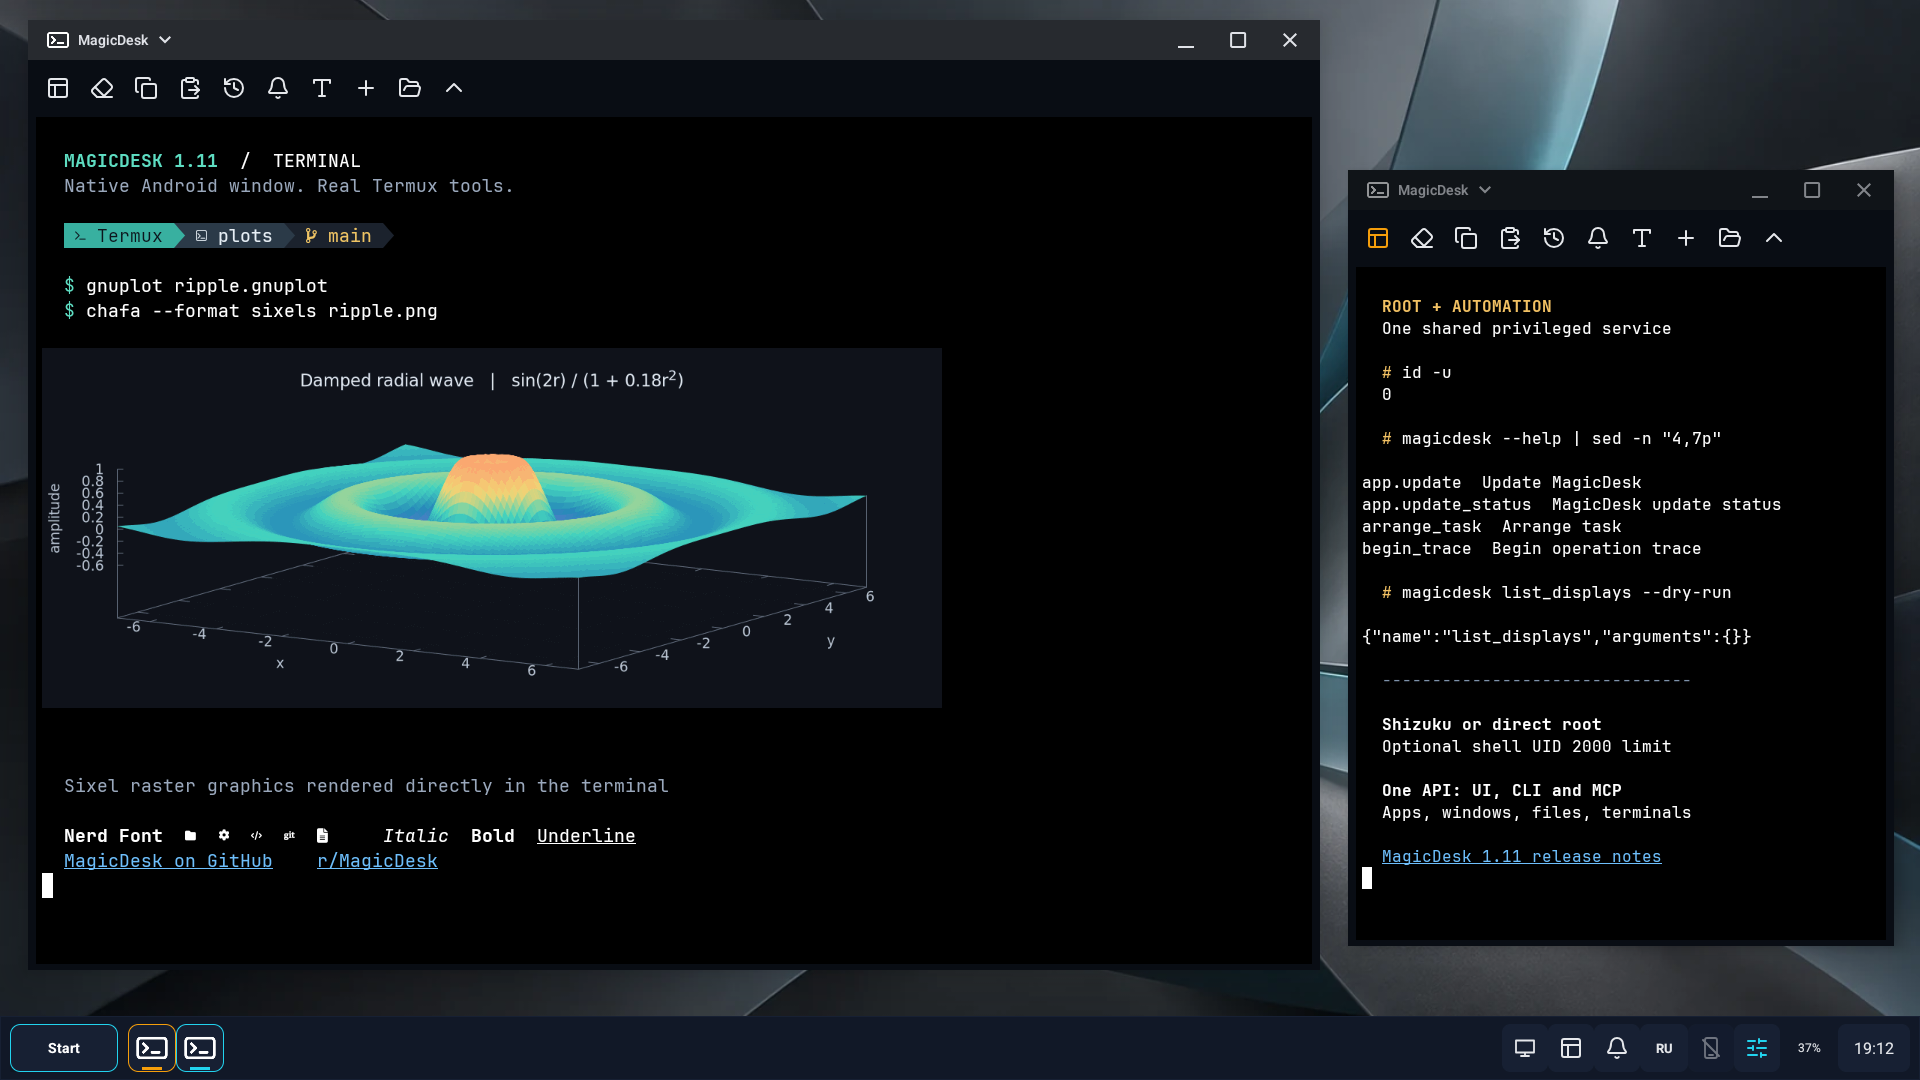Click 'arrange_task Arrange task' line
The image size is (1920, 1080).
(x=1492, y=527)
